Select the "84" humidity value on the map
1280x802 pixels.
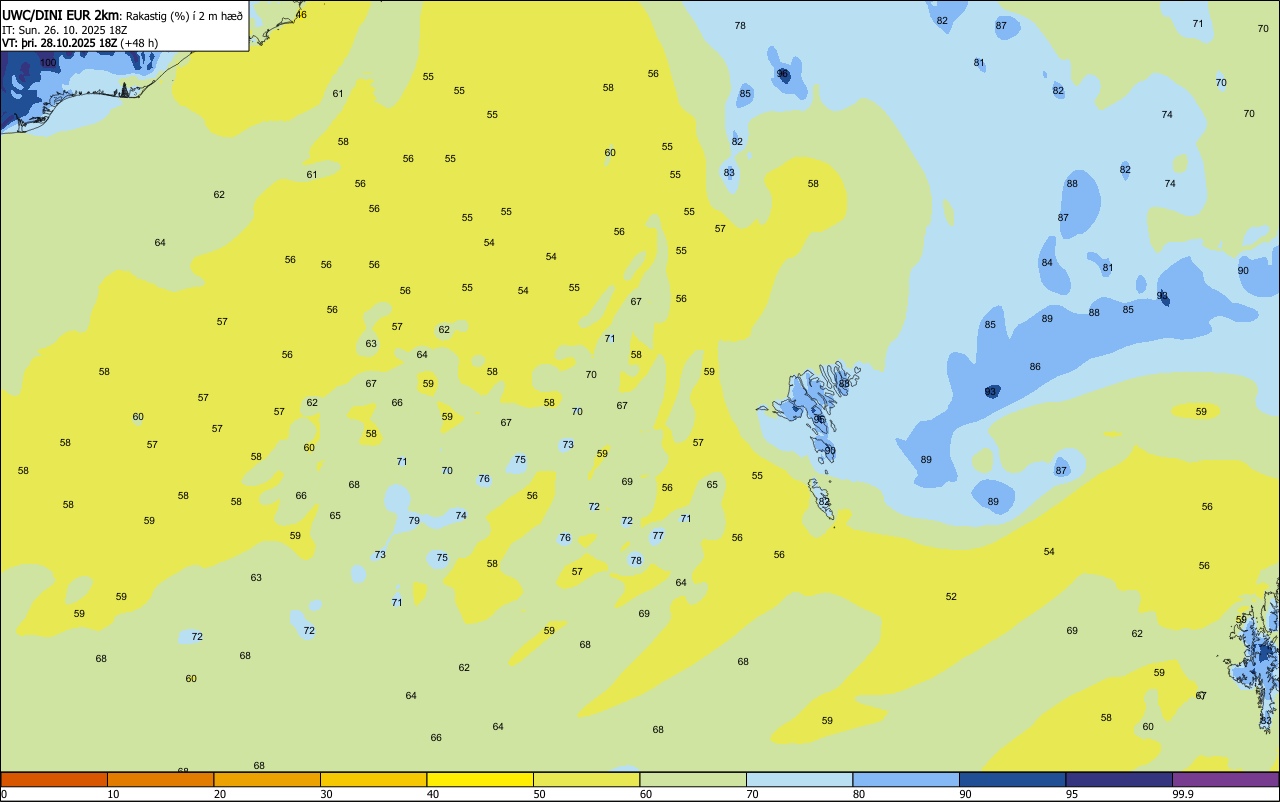point(1047,263)
